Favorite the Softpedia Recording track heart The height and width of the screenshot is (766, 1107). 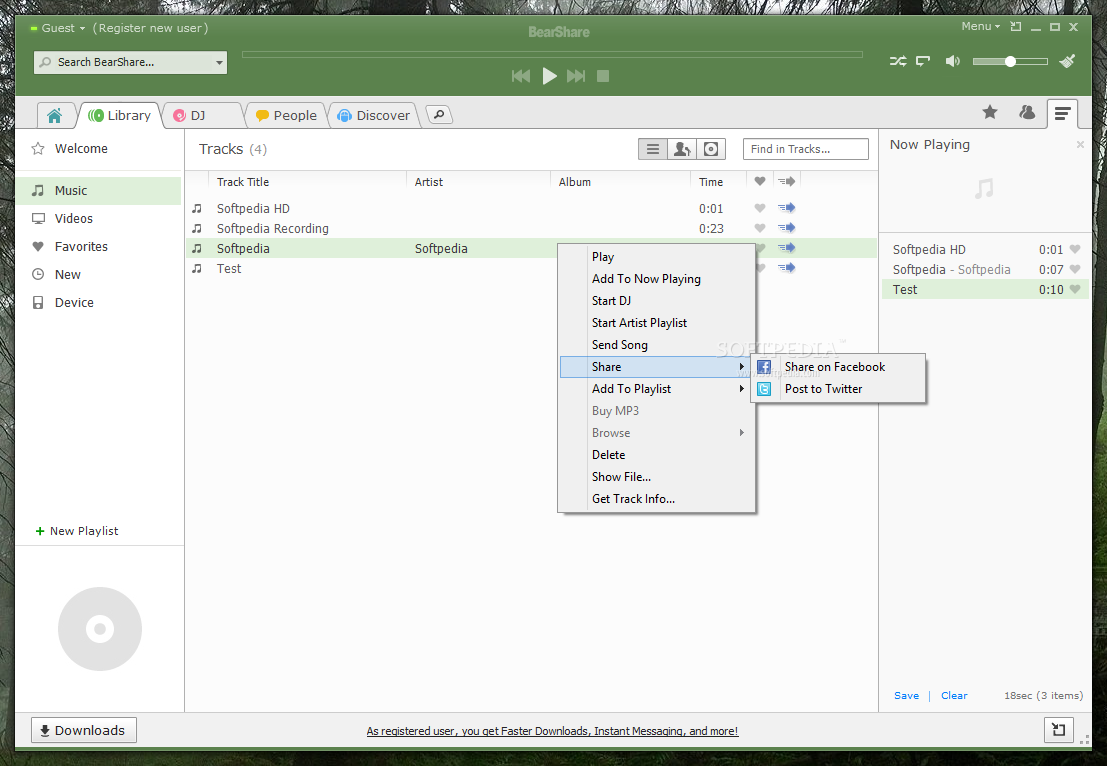pos(760,228)
